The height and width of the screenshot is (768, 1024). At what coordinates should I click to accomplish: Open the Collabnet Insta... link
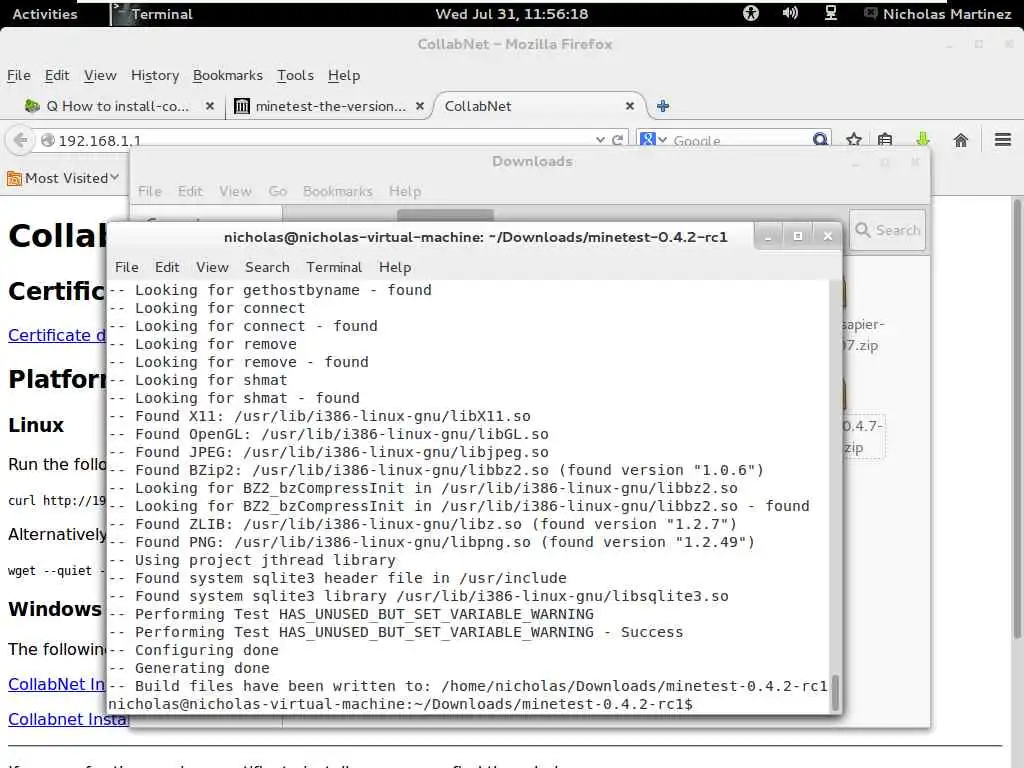[x=69, y=719]
